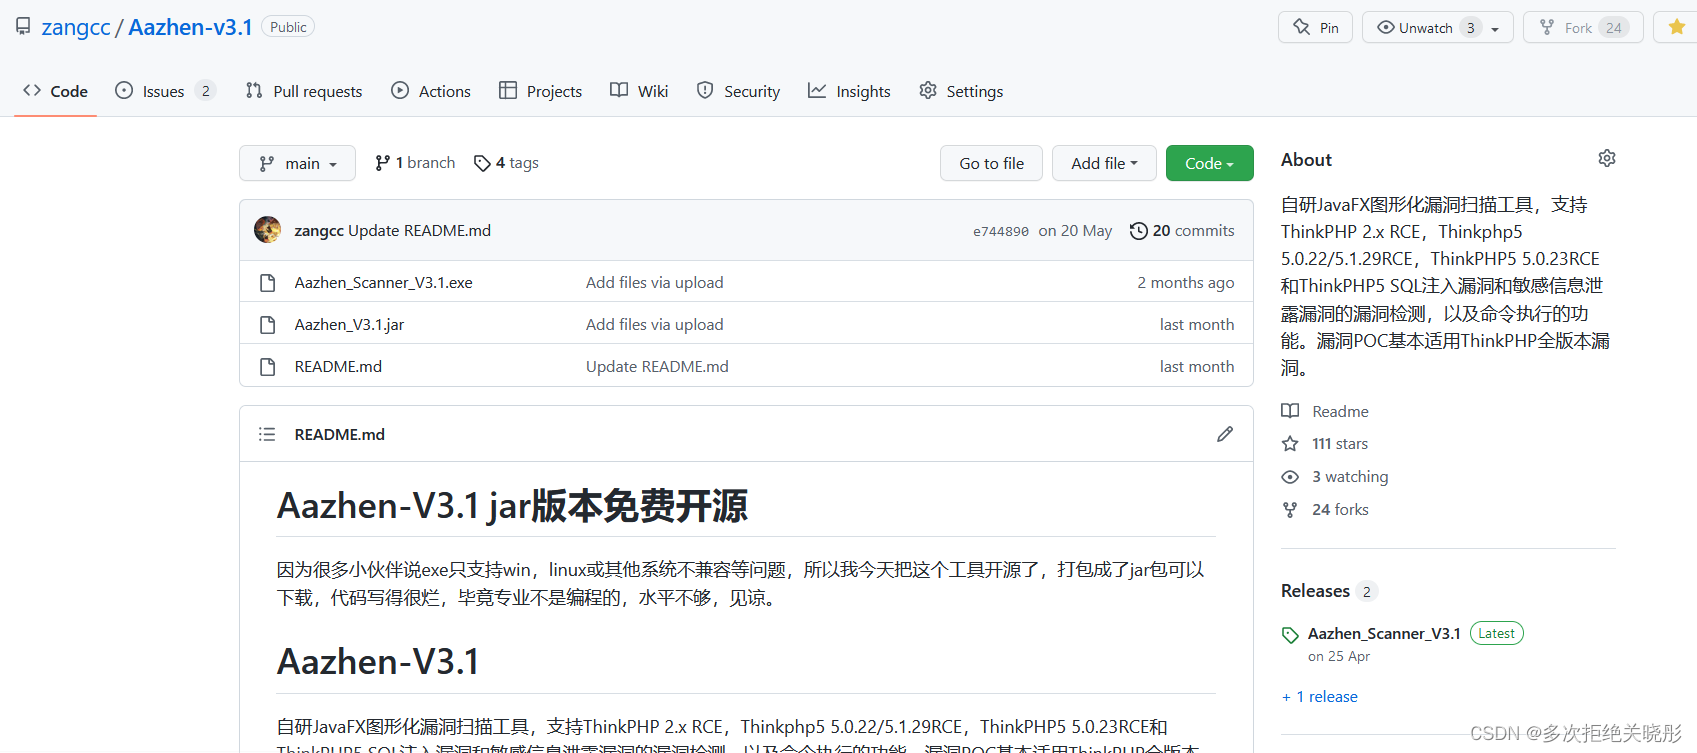Click the pin icon in Pin button
1697x753 pixels.
[x=1301, y=27]
